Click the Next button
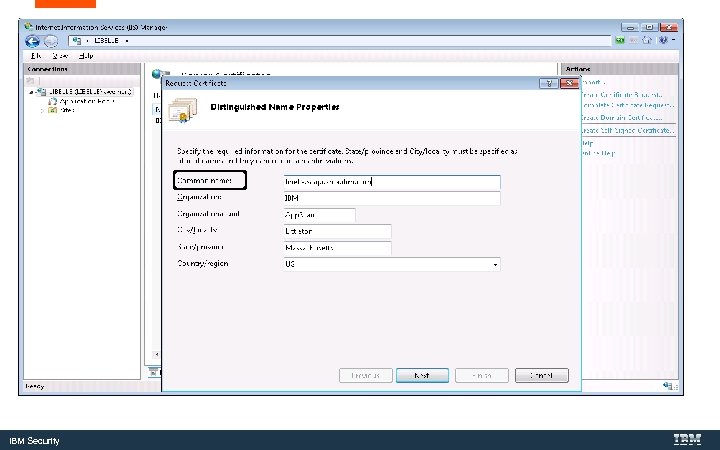Viewport: 720px width, 450px height. [422, 375]
